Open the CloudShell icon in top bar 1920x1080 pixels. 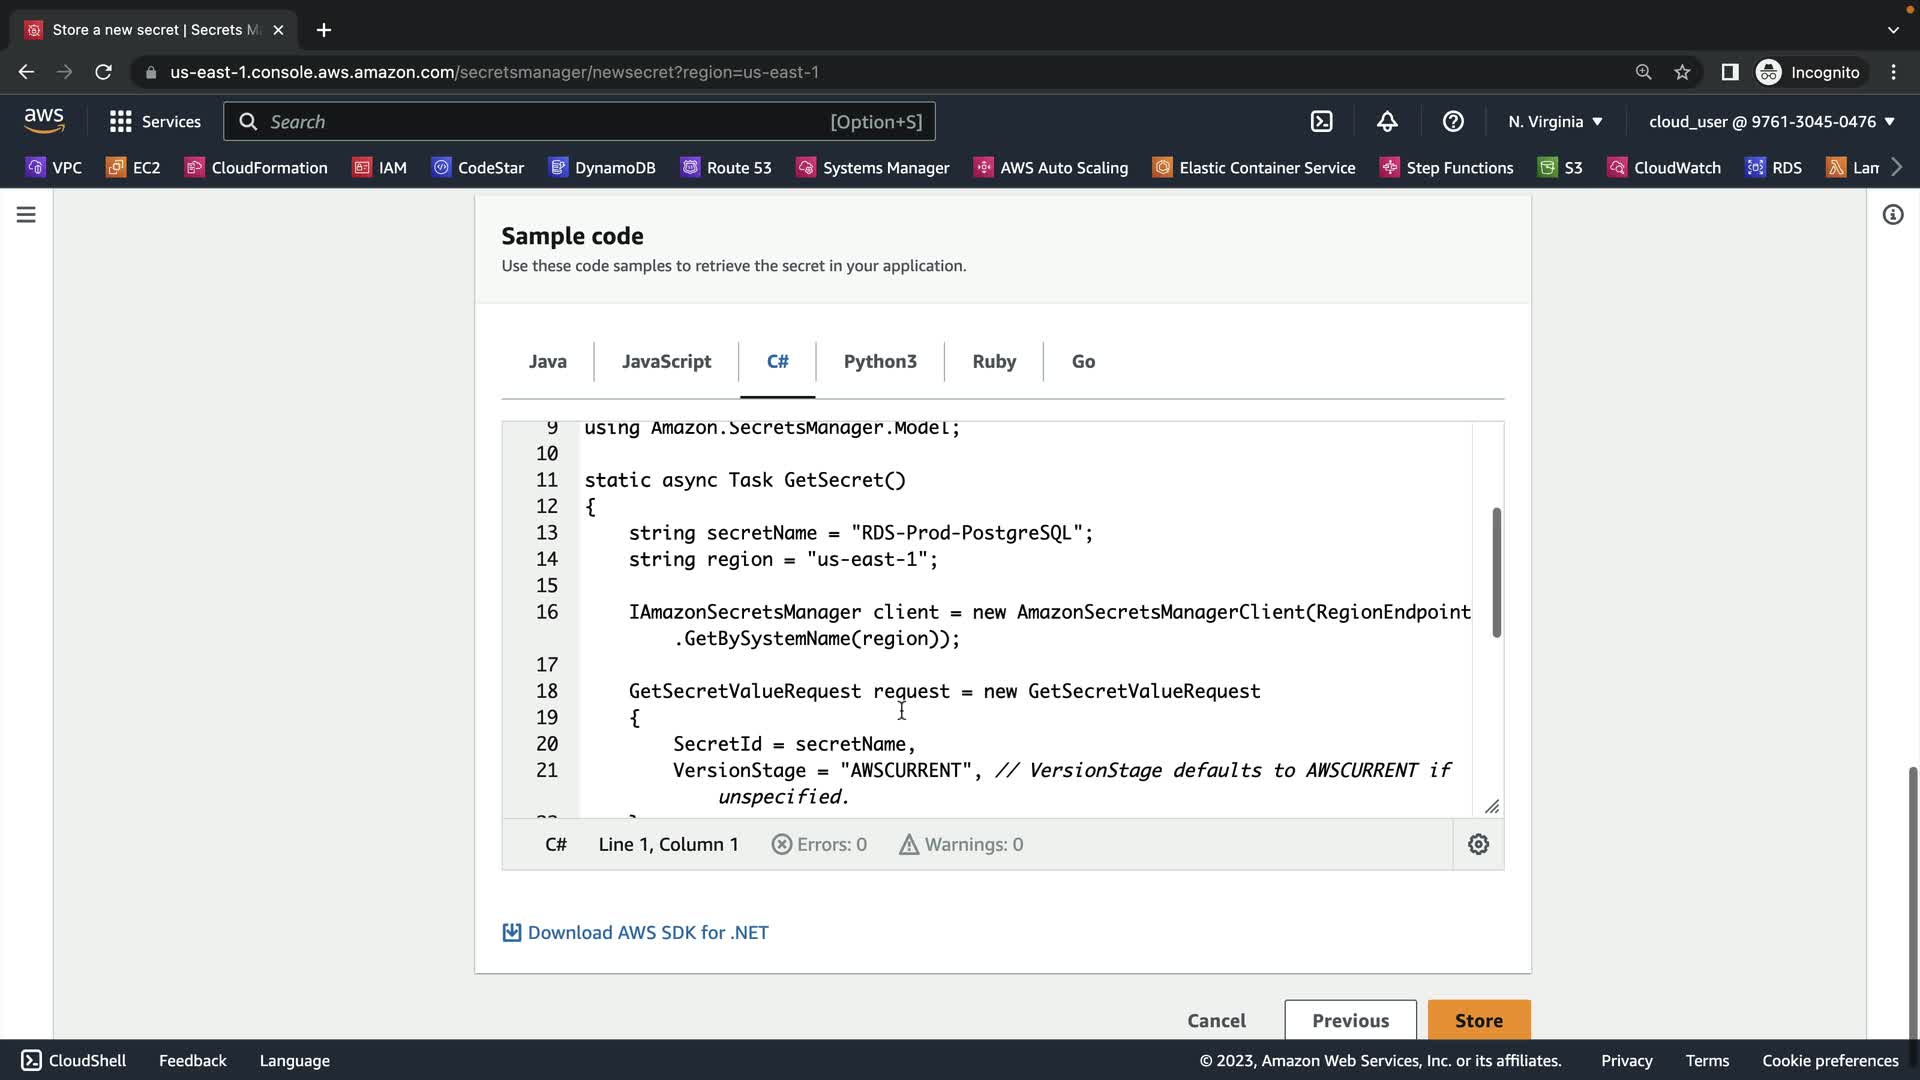pos(1322,122)
